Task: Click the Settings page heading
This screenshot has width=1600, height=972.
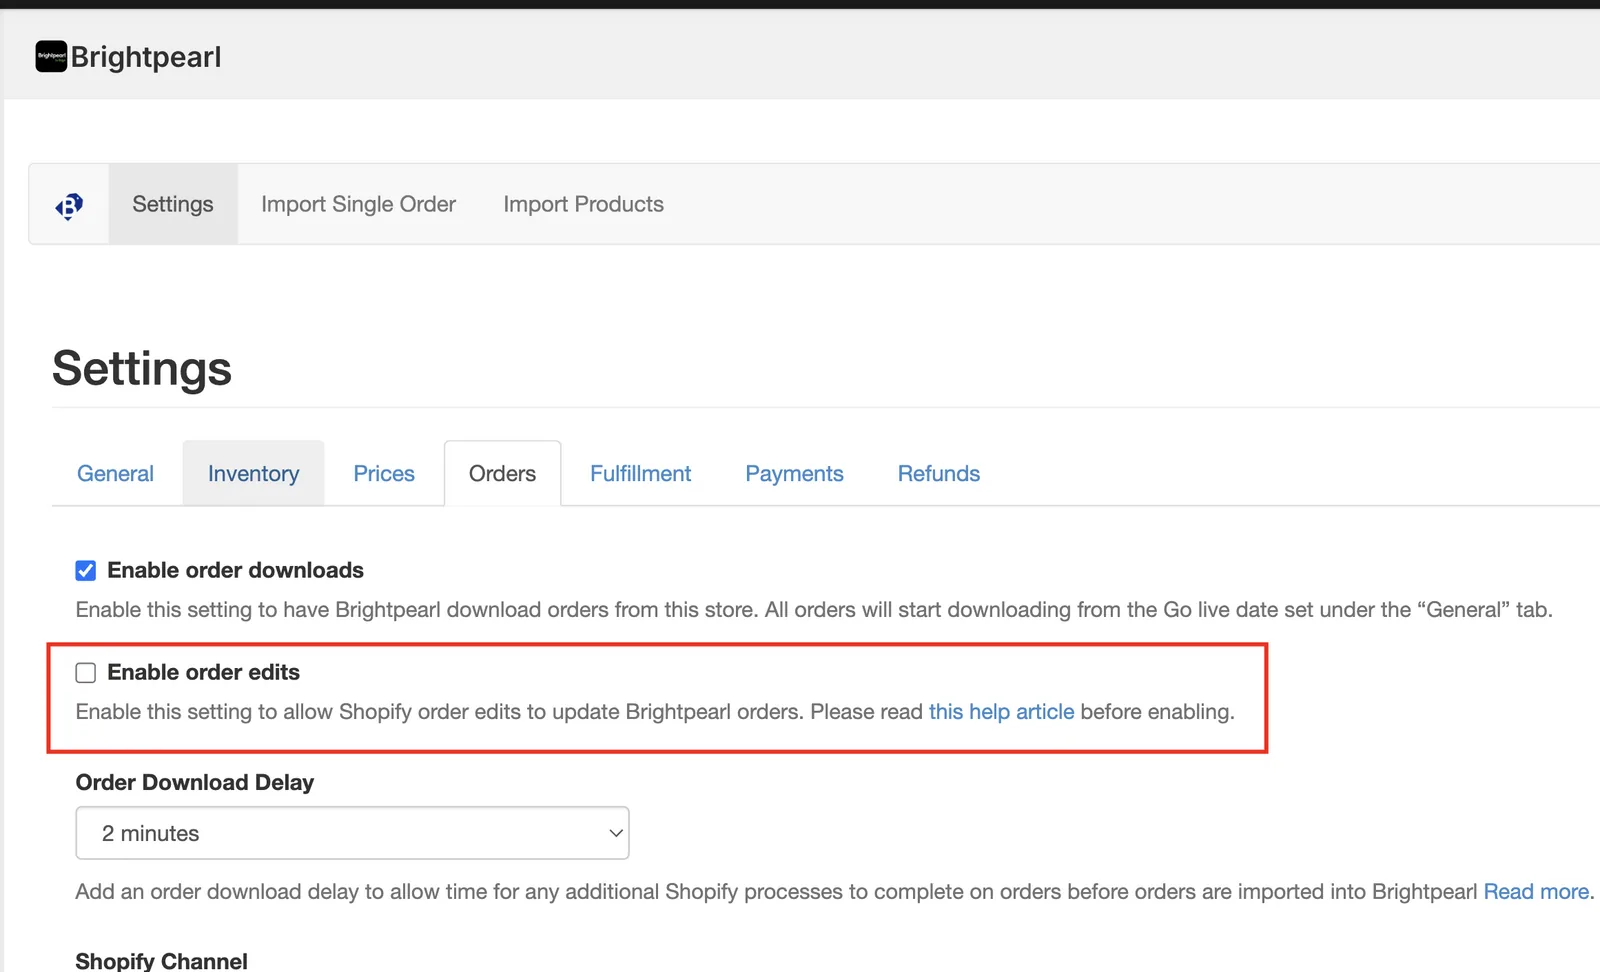Action: click(142, 368)
